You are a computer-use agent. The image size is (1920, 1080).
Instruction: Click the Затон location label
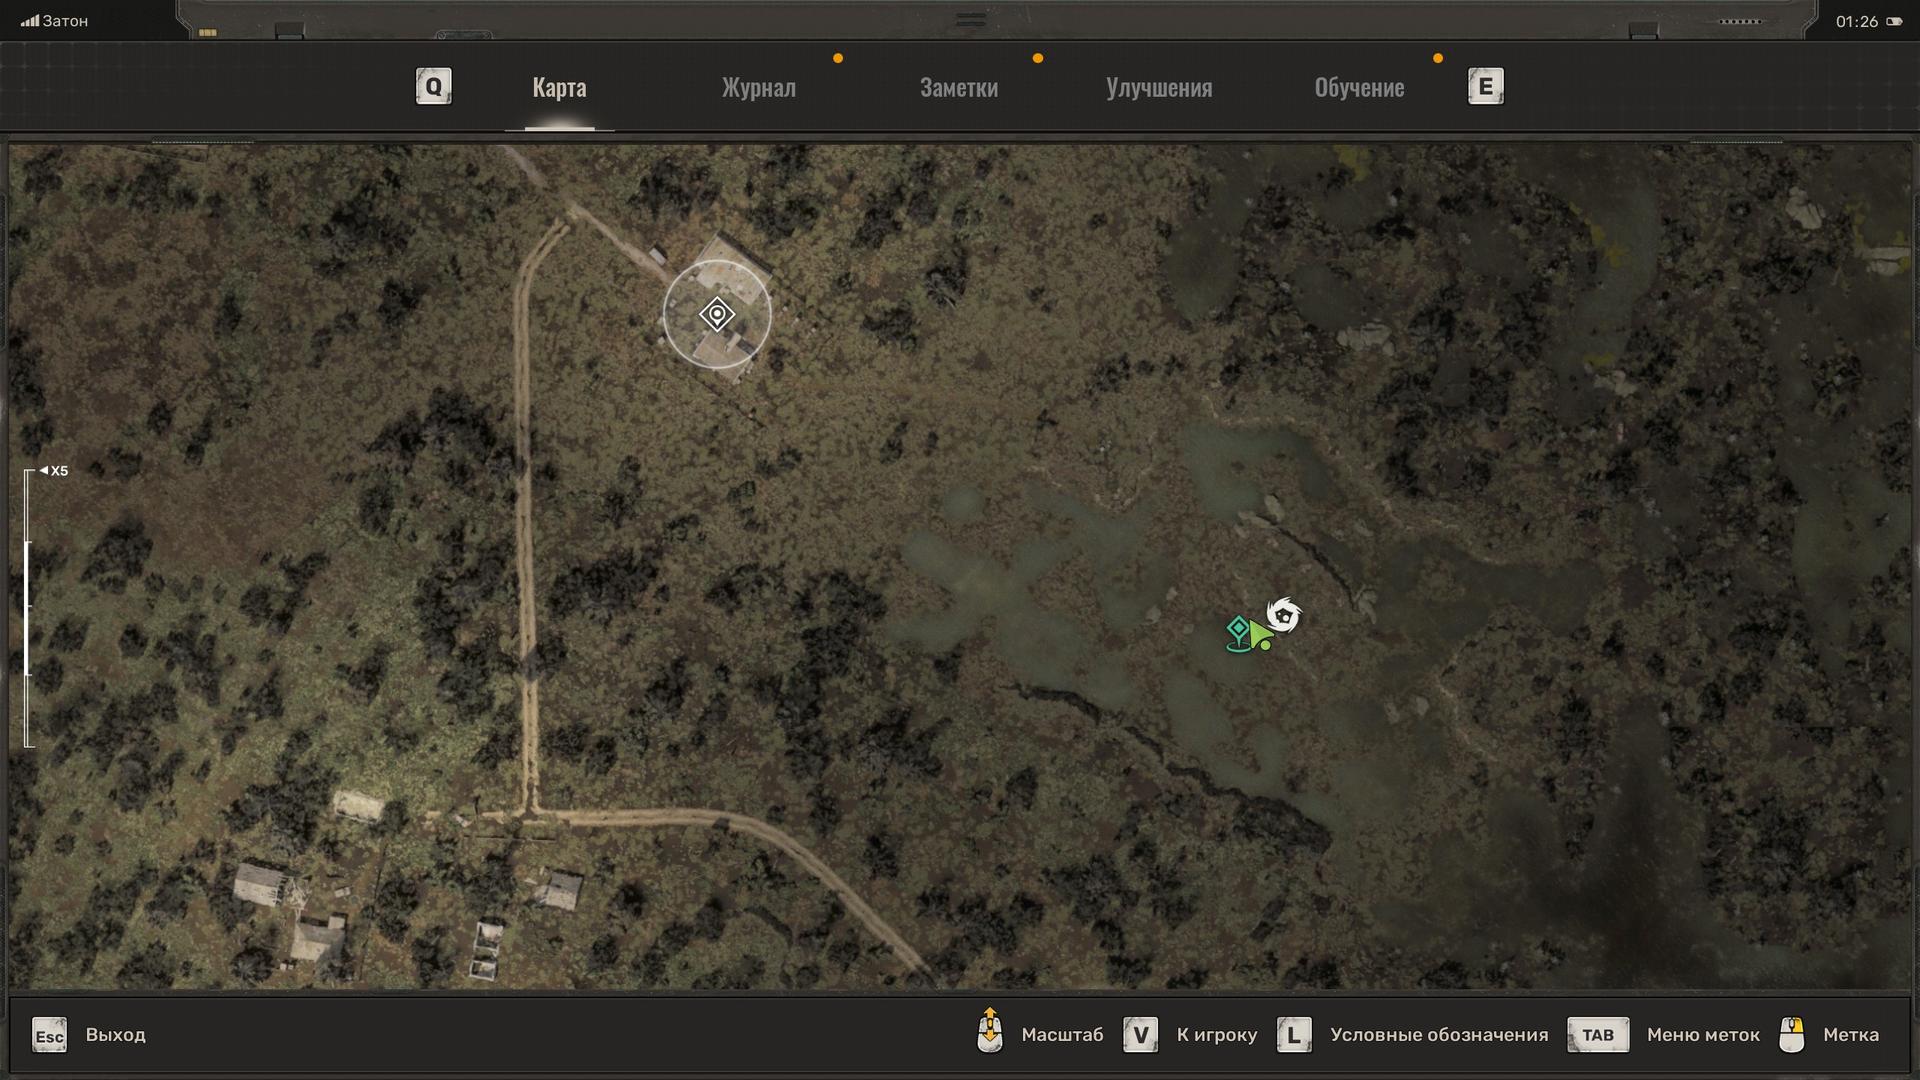point(65,21)
